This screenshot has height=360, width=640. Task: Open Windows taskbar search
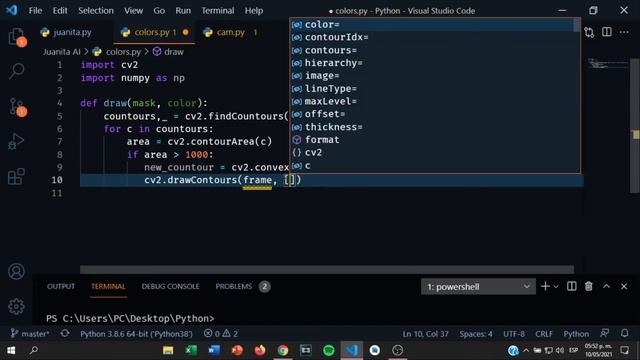(34, 350)
